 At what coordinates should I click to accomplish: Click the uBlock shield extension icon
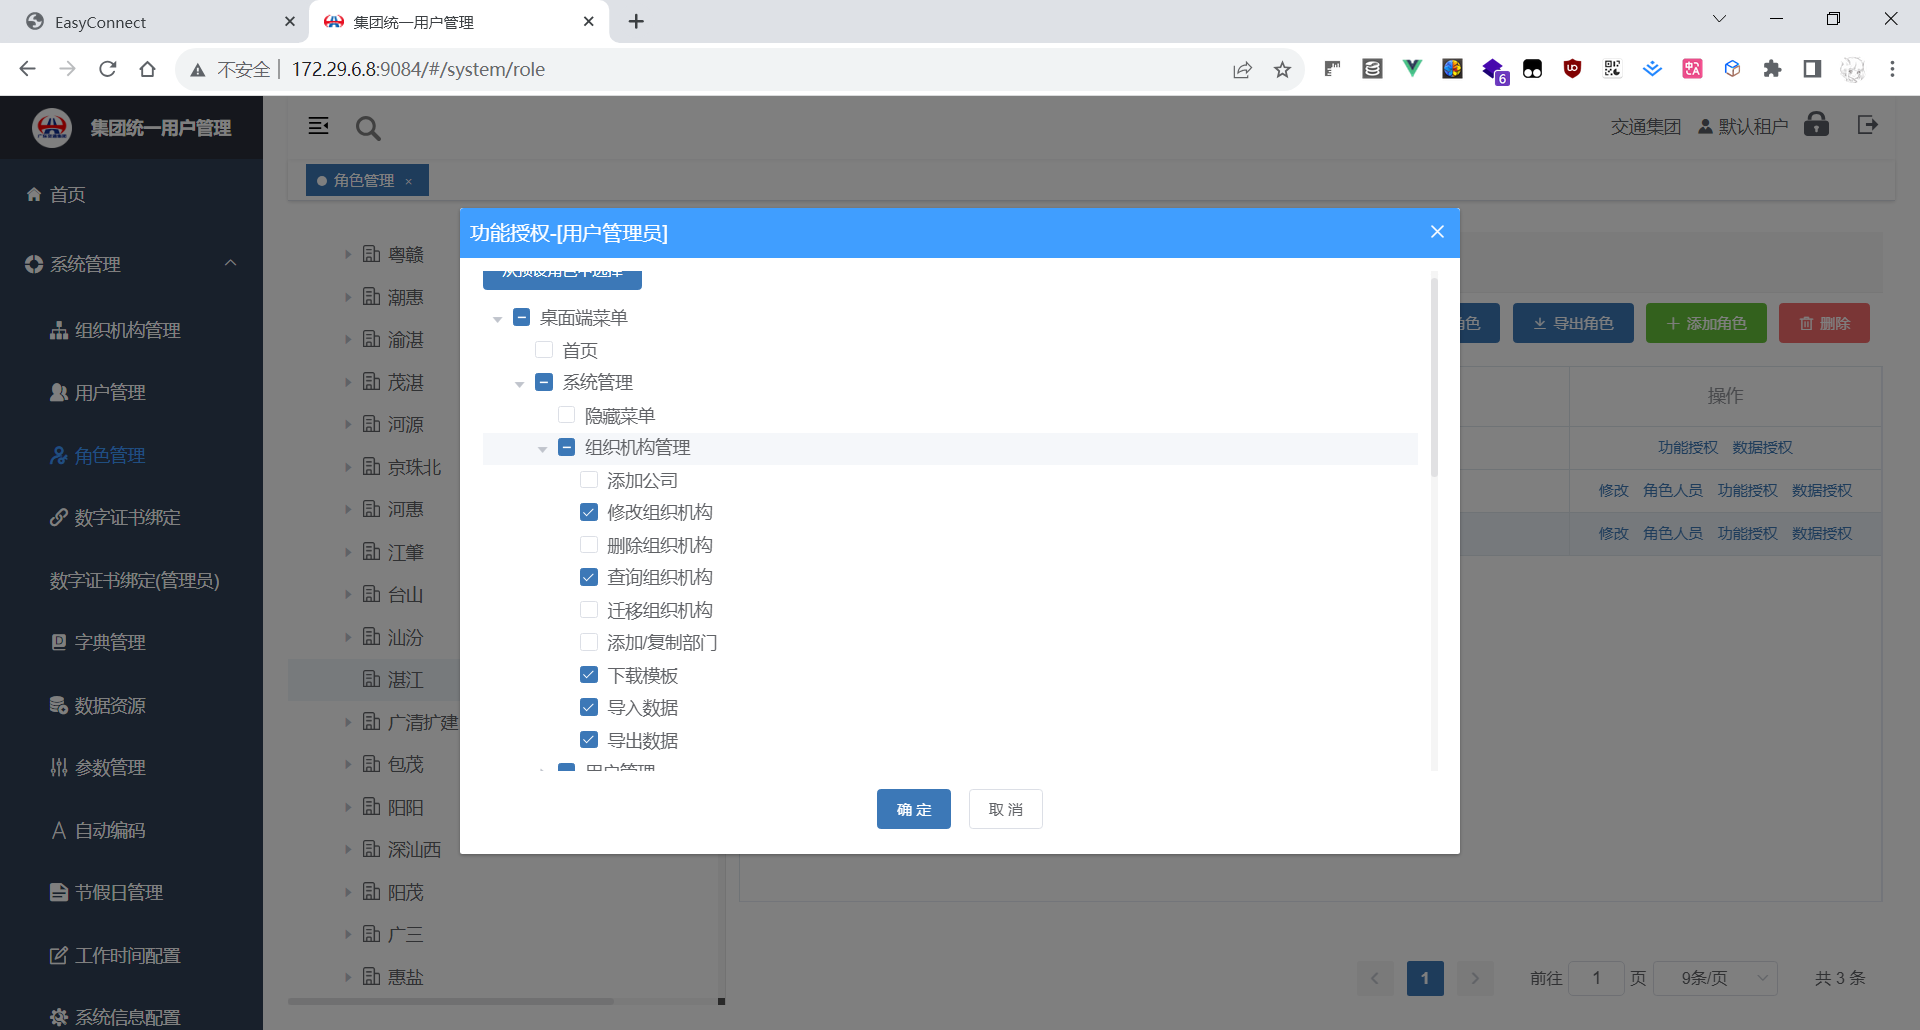click(1572, 69)
